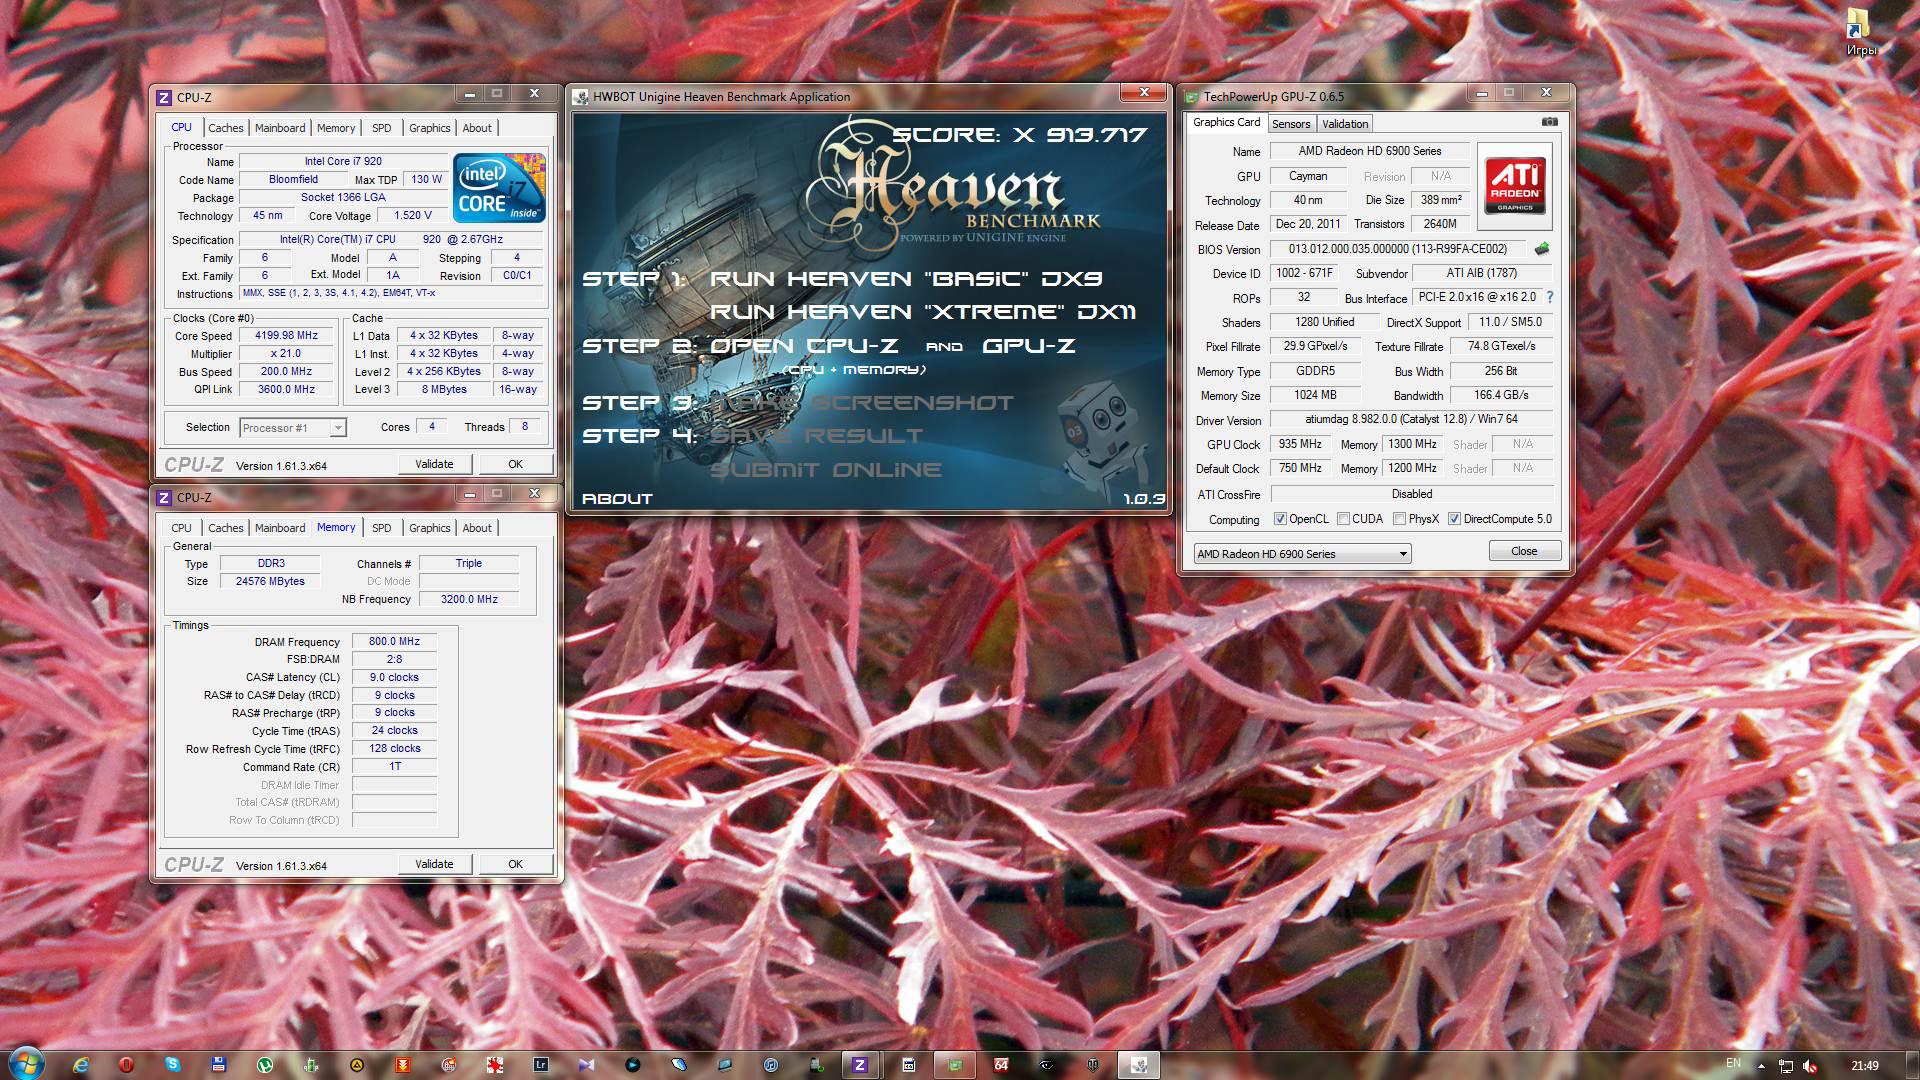Click Submit Online in Heaven app
Screen dimensions: 1920x1080
tap(826, 470)
